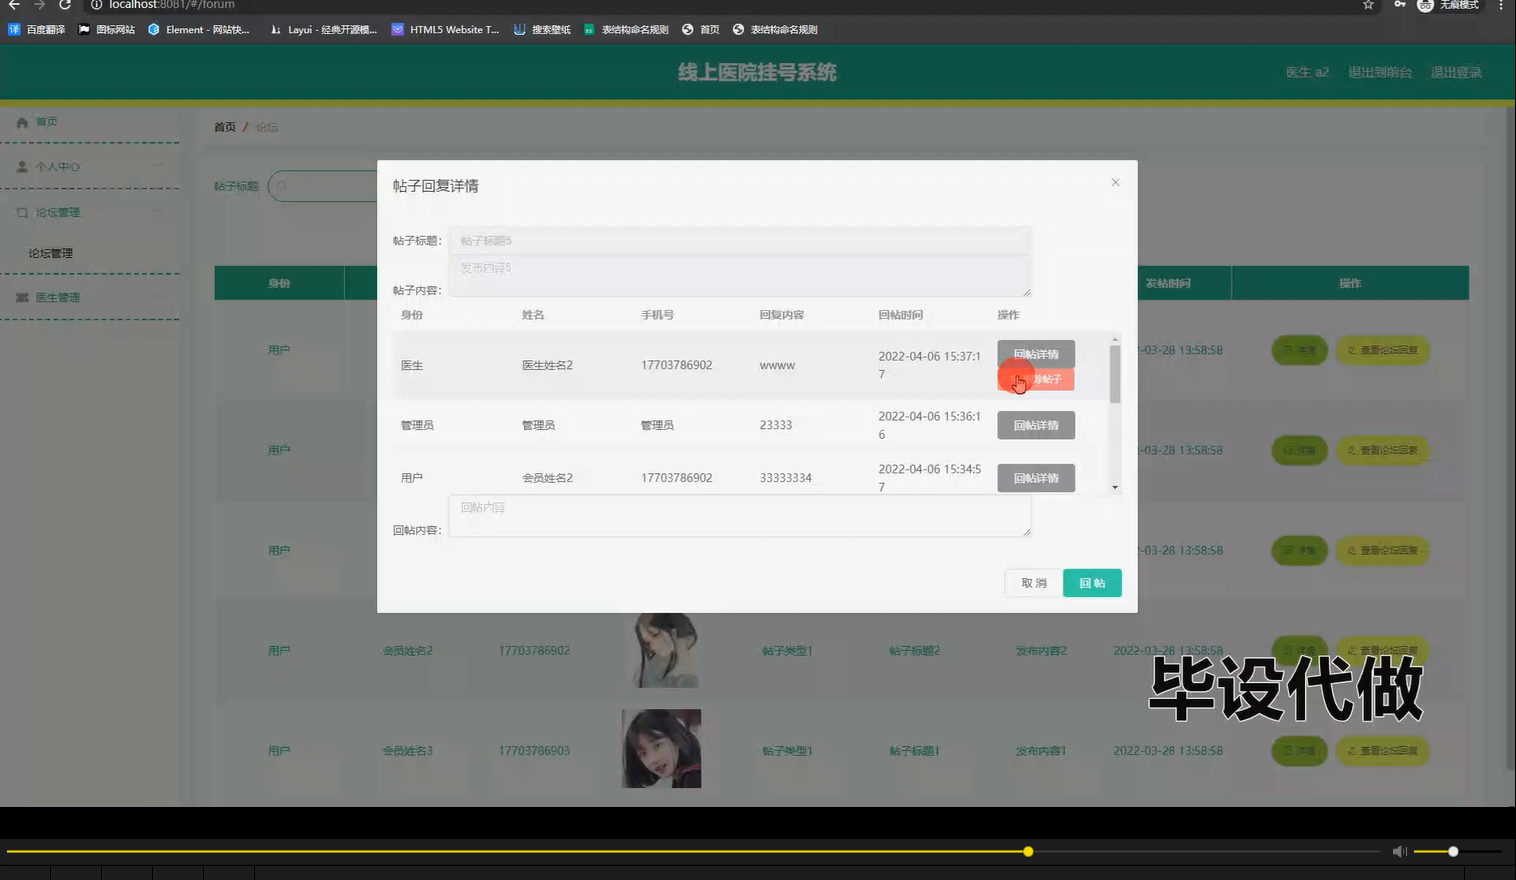1516x880 pixels.
Task: Collapse the 论坛管理 menu arrow
Action: 158,212
